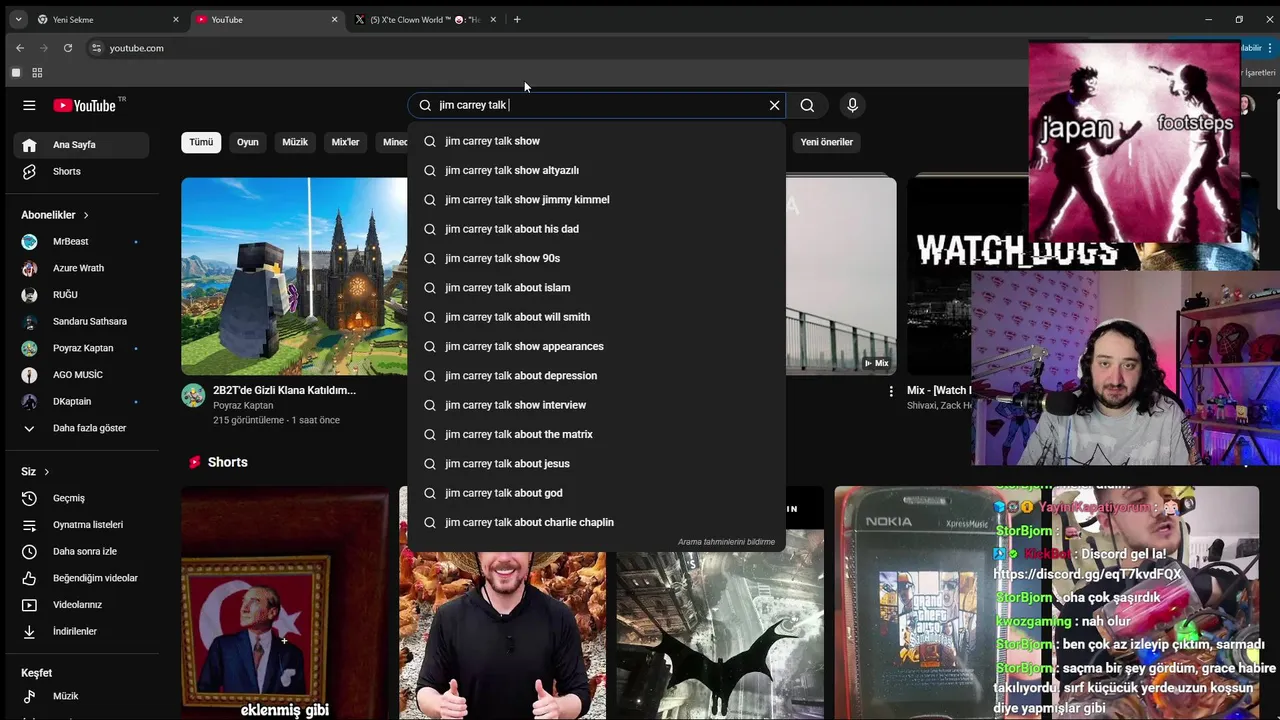Expand the Siz section chevron
Viewport: 1280px width, 720px height.
46,472
